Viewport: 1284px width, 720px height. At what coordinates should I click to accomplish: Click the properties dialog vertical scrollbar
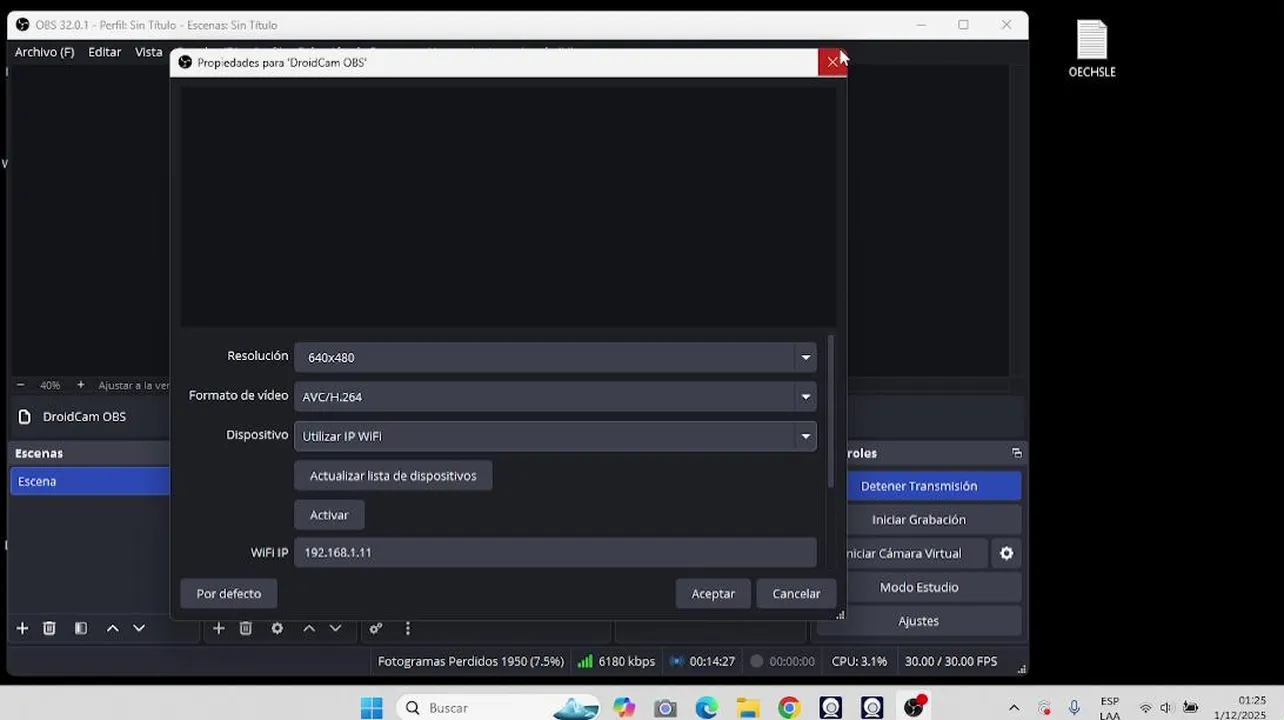tap(830, 411)
